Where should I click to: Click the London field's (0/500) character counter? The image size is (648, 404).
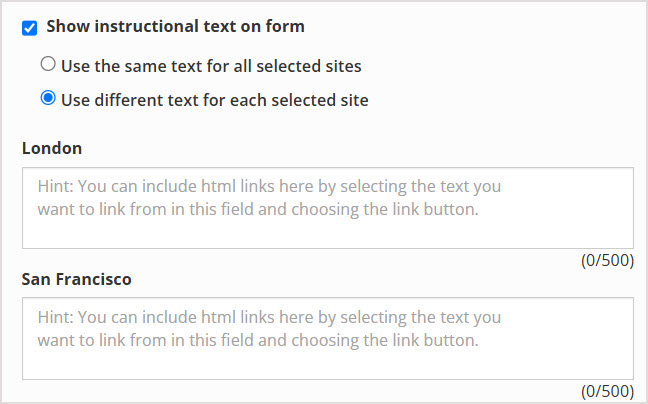pos(608,261)
